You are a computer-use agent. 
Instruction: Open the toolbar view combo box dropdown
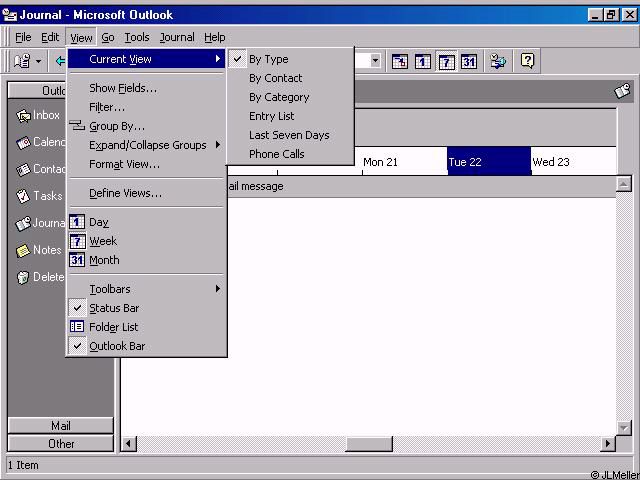tap(375, 62)
